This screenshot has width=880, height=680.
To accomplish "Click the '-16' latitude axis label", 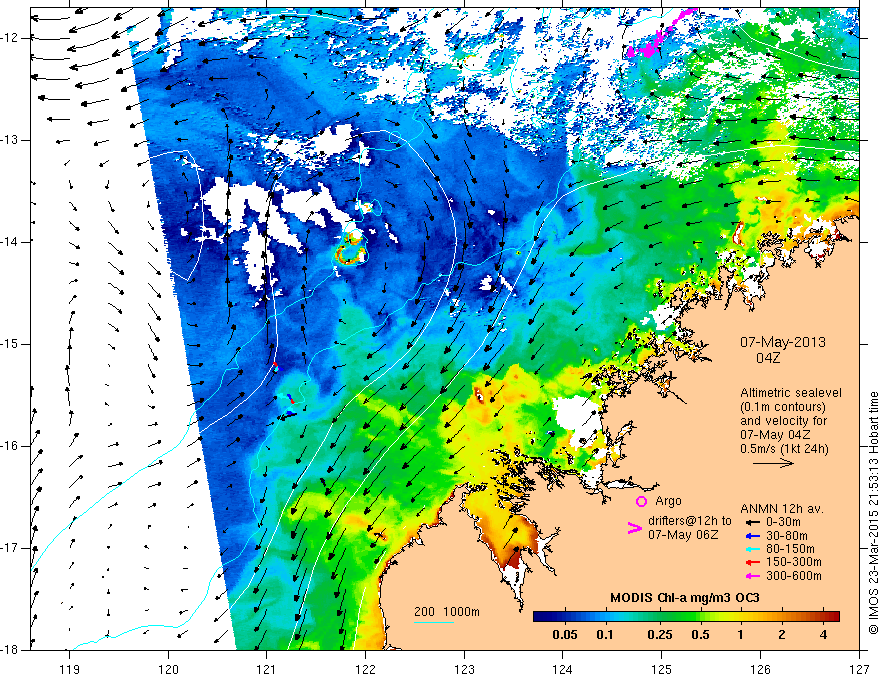I will coord(10,447).
